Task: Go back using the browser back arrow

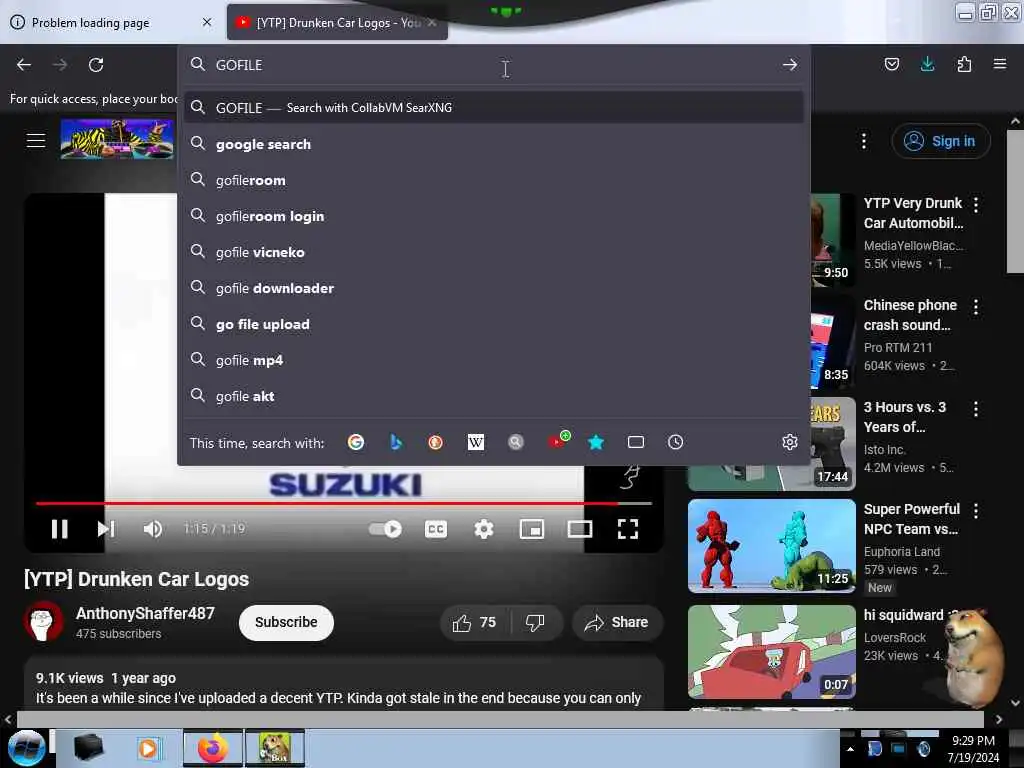Action: [24, 65]
